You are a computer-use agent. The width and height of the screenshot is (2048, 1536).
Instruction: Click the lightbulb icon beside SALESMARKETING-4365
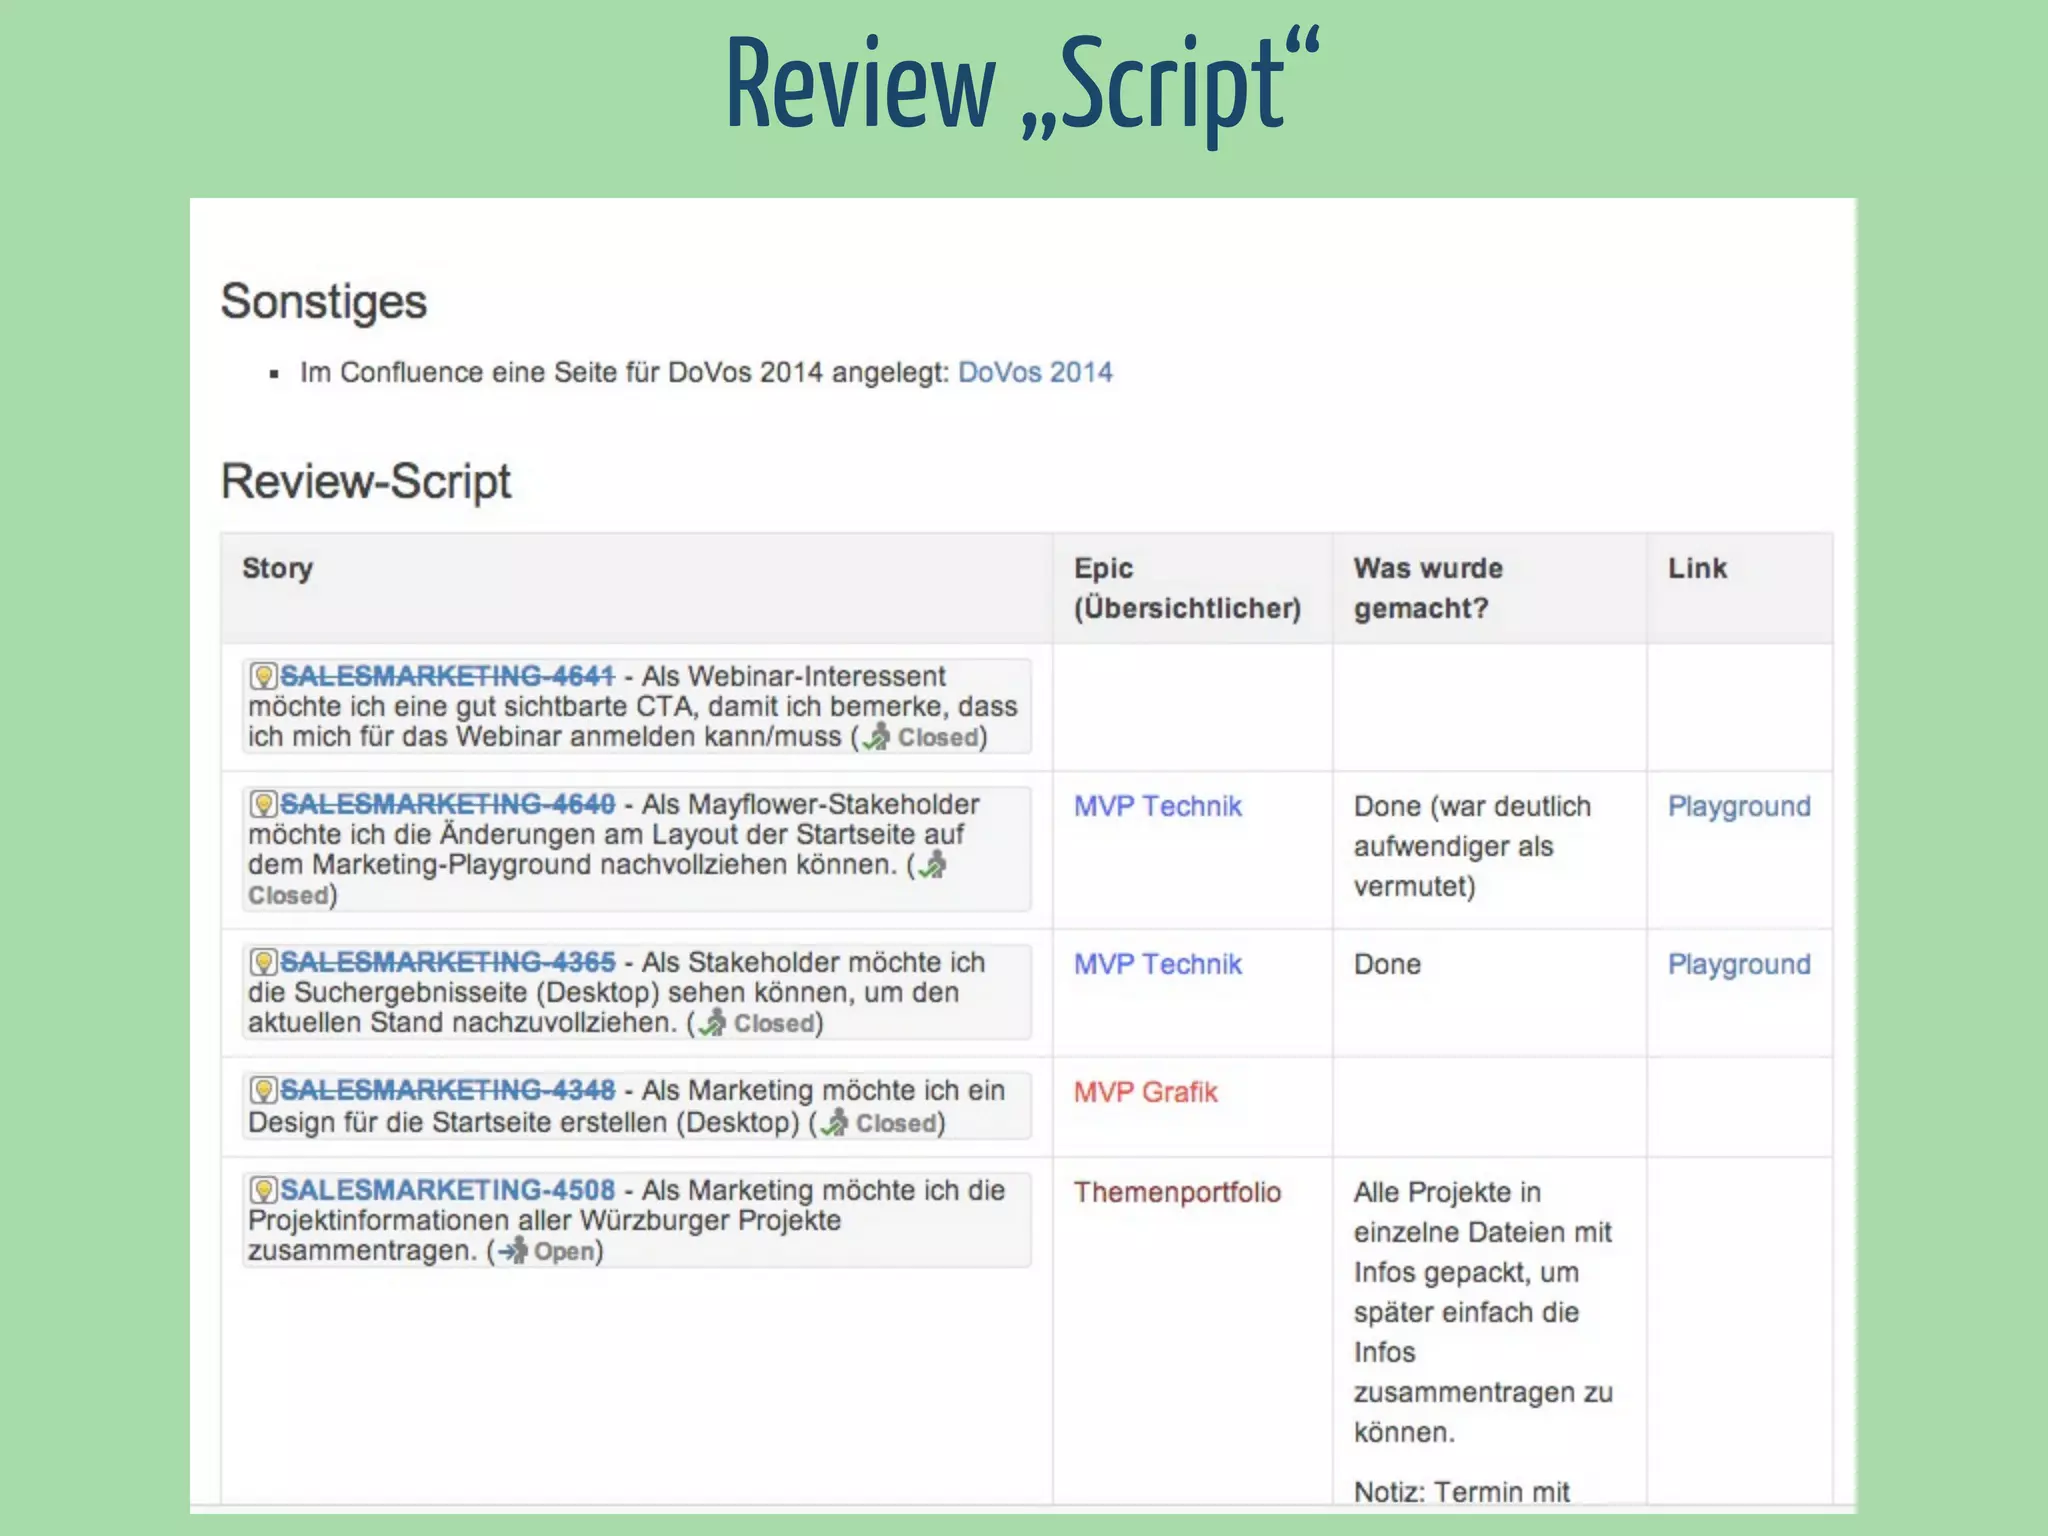click(x=263, y=962)
